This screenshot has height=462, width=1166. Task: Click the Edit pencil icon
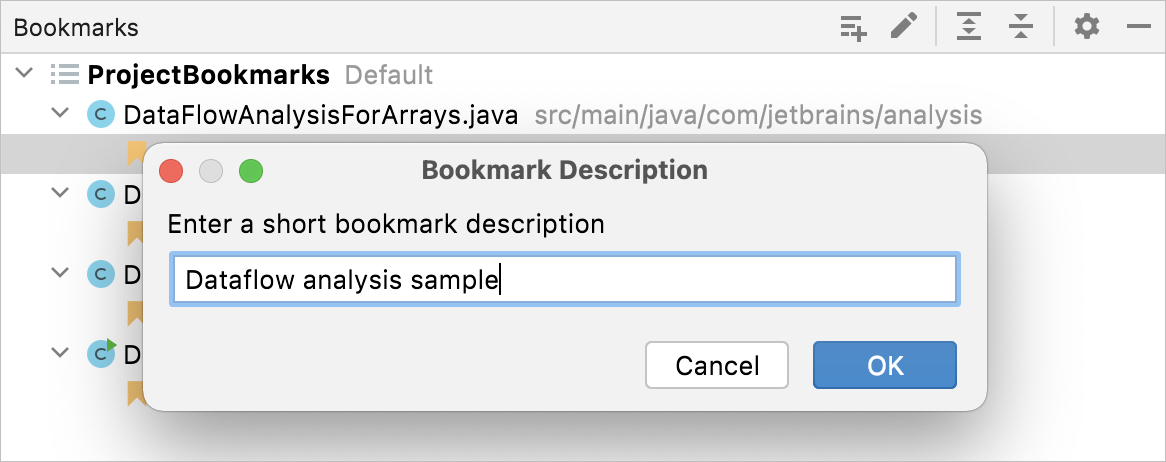point(904,28)
